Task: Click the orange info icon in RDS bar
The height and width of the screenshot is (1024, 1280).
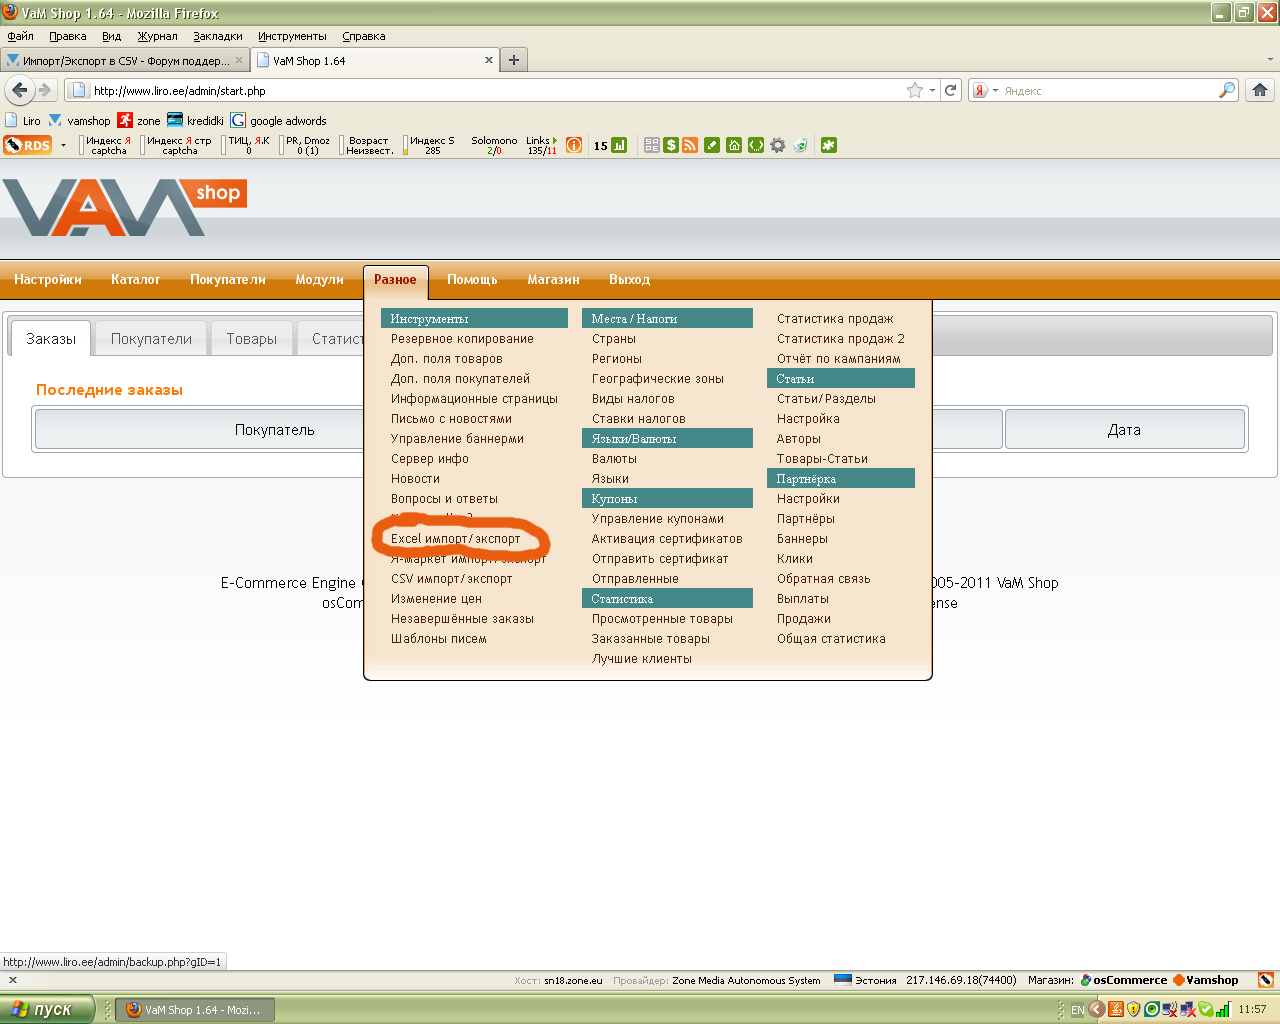Action: tap(574, 145)
